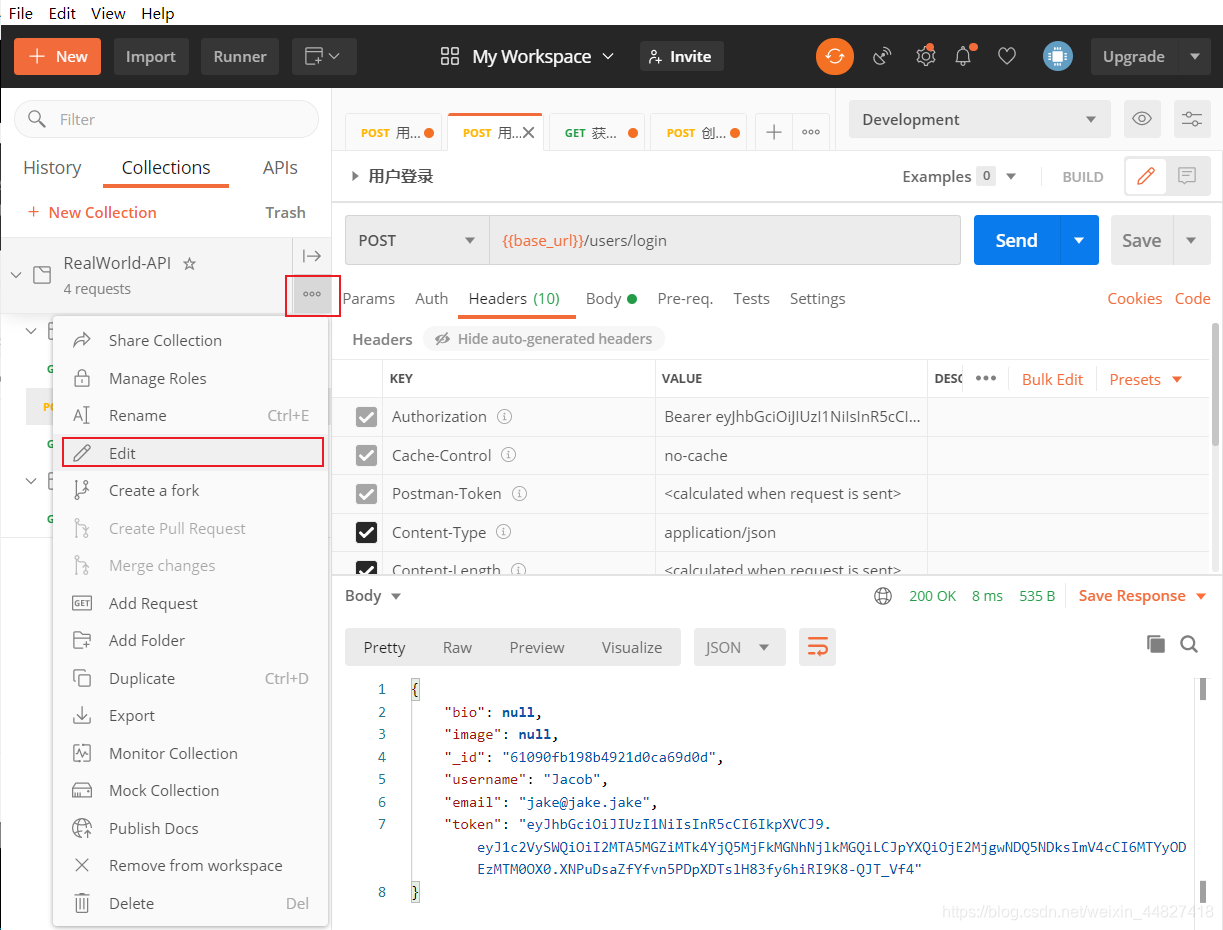Click Hide auto-generated headers toggle

pyautogui.click(x=543, y=339)
